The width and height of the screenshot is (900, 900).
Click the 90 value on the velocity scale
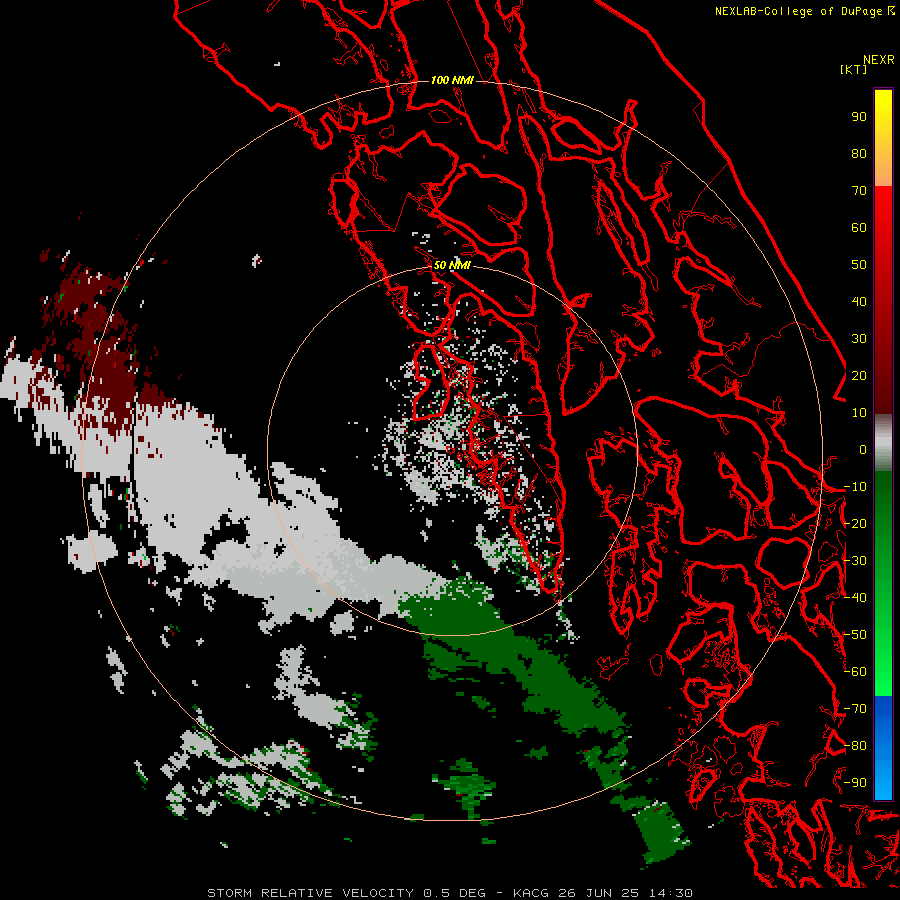click(859, 117)
